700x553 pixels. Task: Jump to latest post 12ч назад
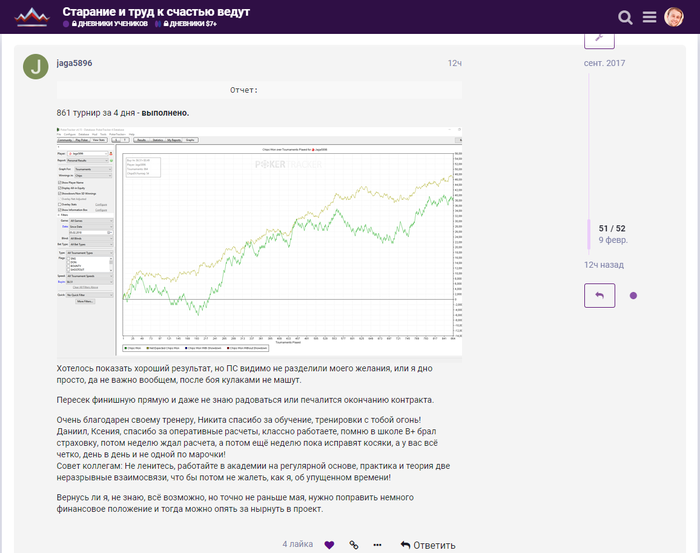point(604,265)
